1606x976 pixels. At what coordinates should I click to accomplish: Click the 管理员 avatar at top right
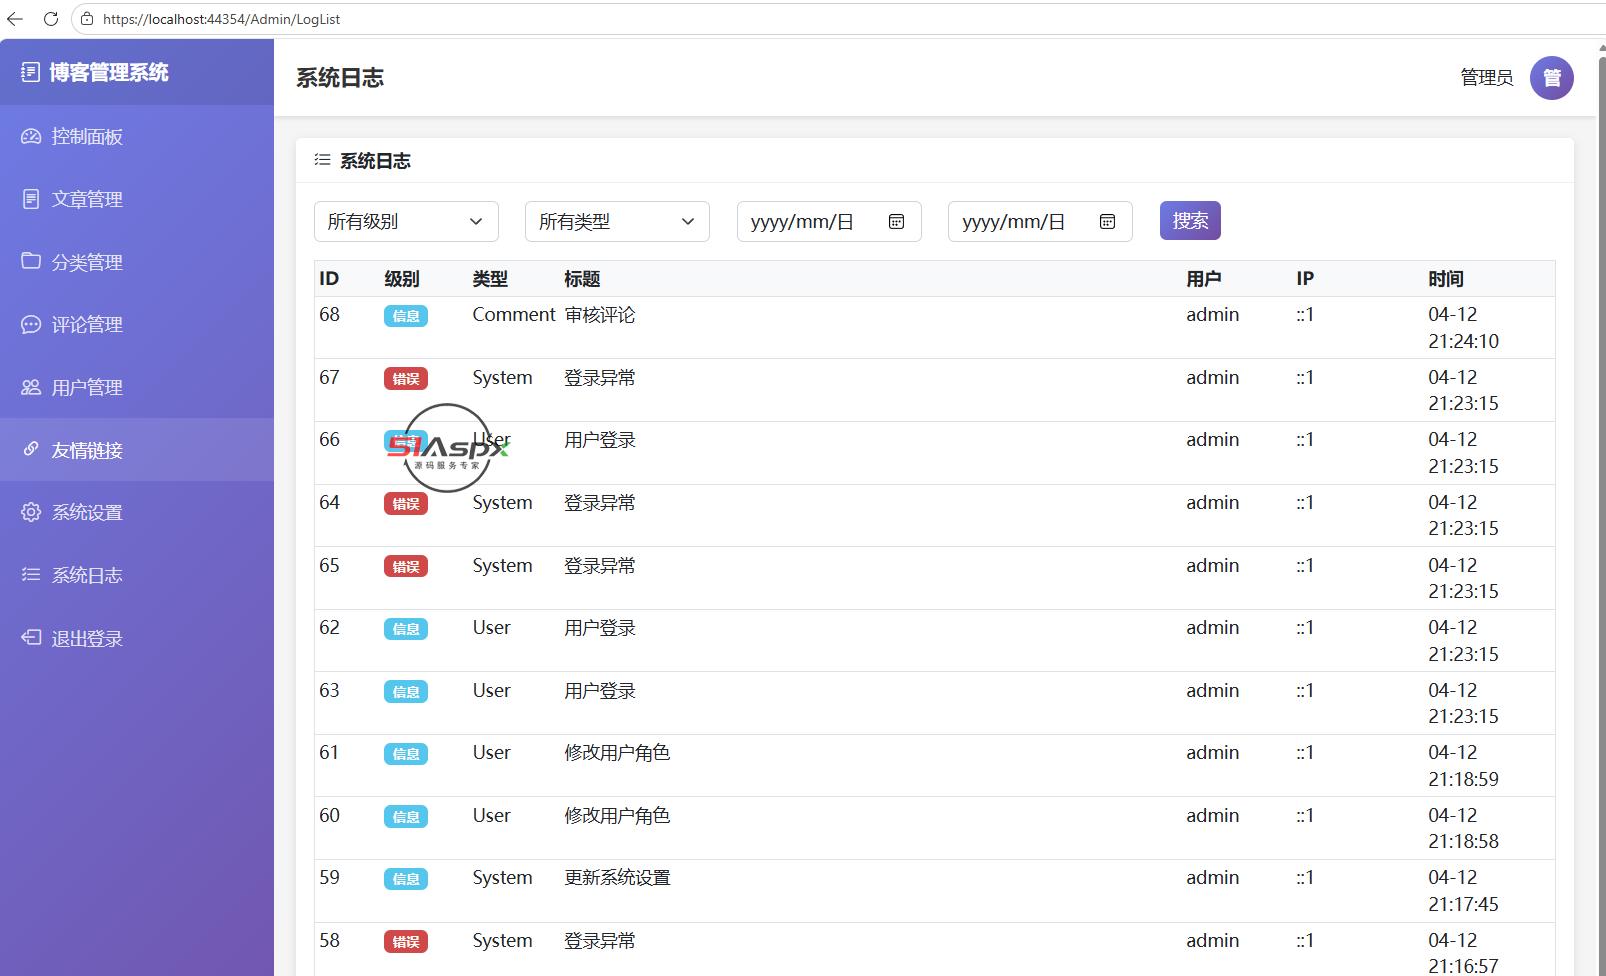1552,78
